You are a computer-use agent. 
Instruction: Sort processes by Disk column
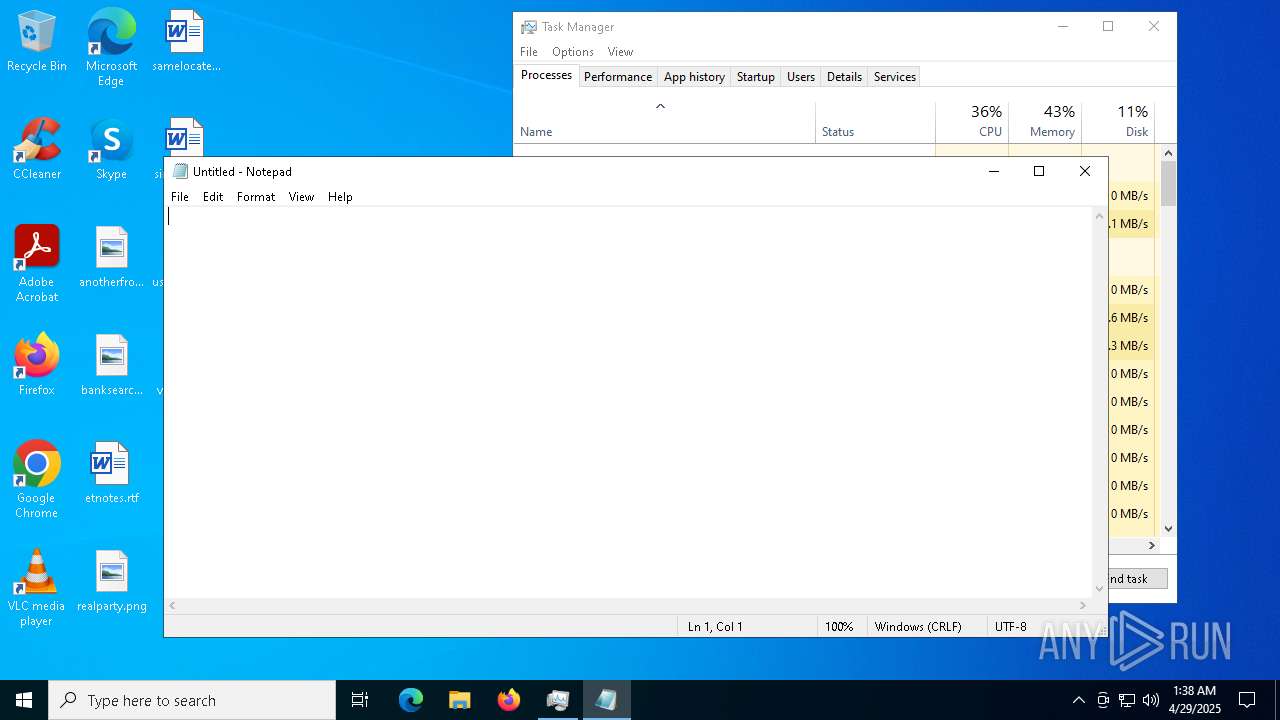[x=1118, y=122]
